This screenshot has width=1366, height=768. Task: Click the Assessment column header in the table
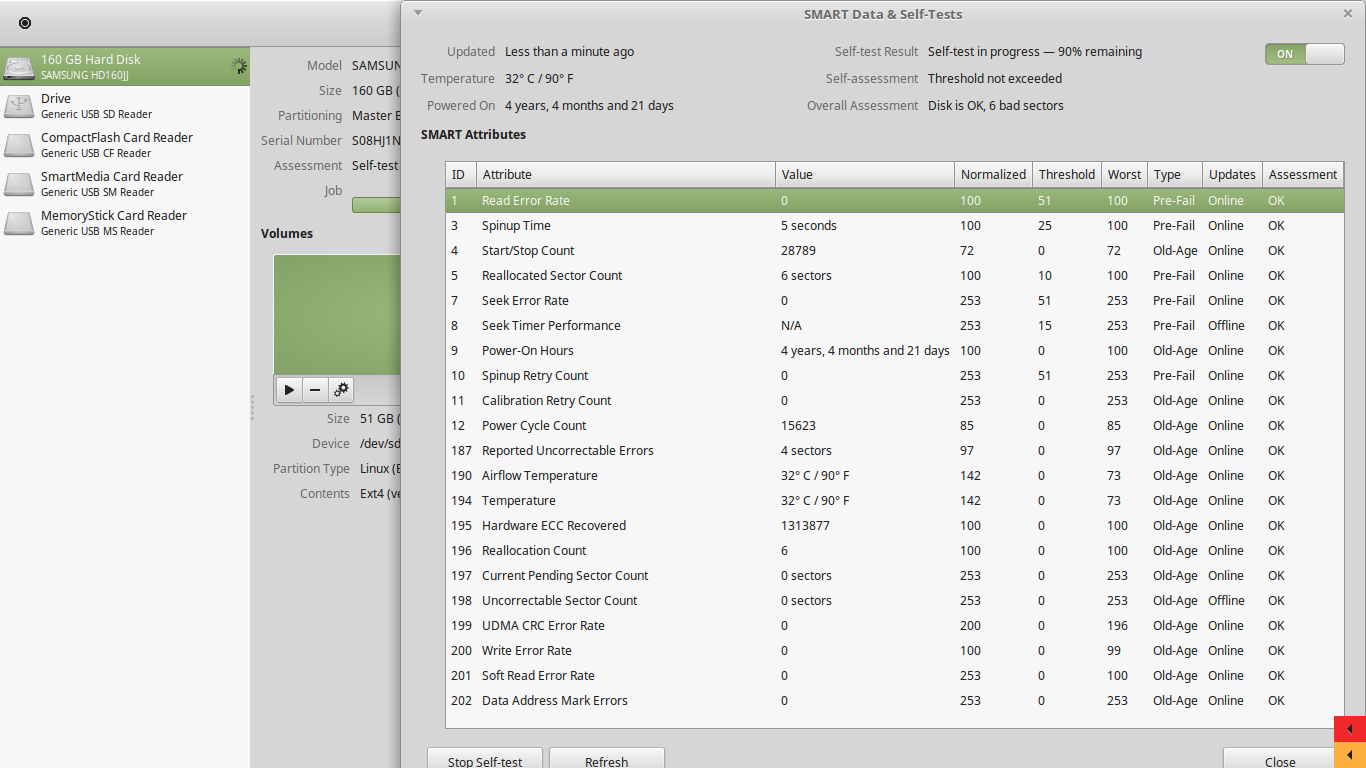pos(1303,174)
